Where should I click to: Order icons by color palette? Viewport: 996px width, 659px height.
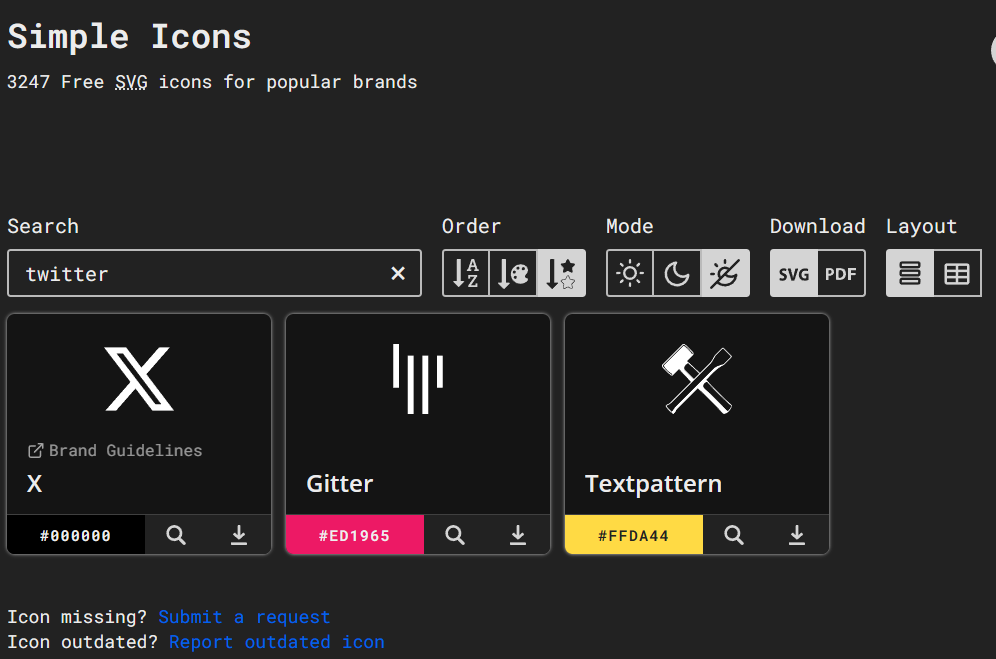pos(513,273)
